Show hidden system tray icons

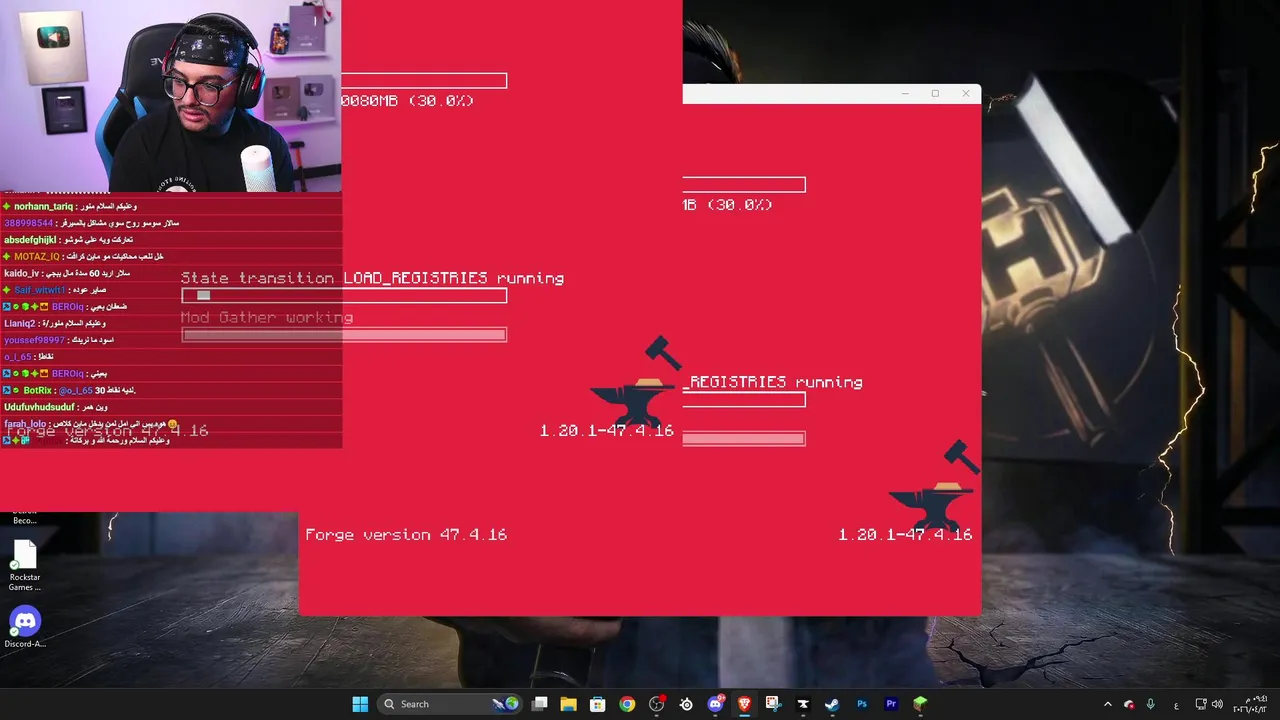[x=1107, y=704]
